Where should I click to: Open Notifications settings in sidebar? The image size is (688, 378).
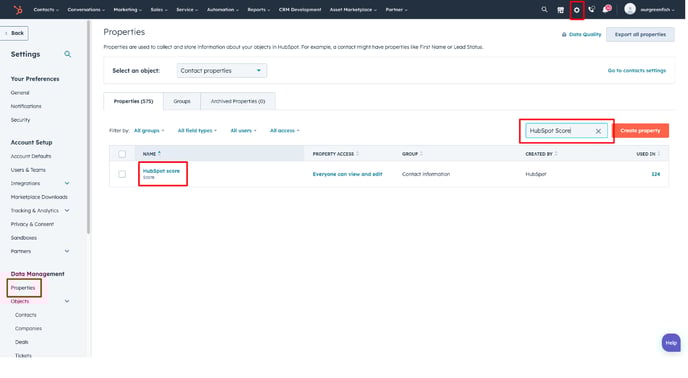[x=26, y=106]
